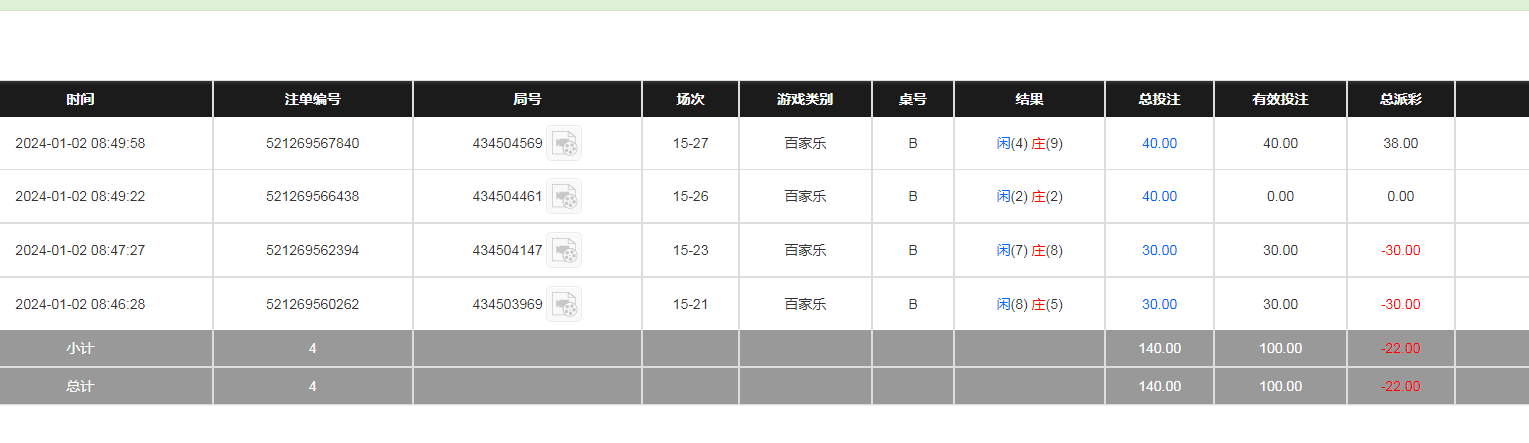Select bet number 521269567840
Screen dimensions: 1529x443
coord(313,143)
